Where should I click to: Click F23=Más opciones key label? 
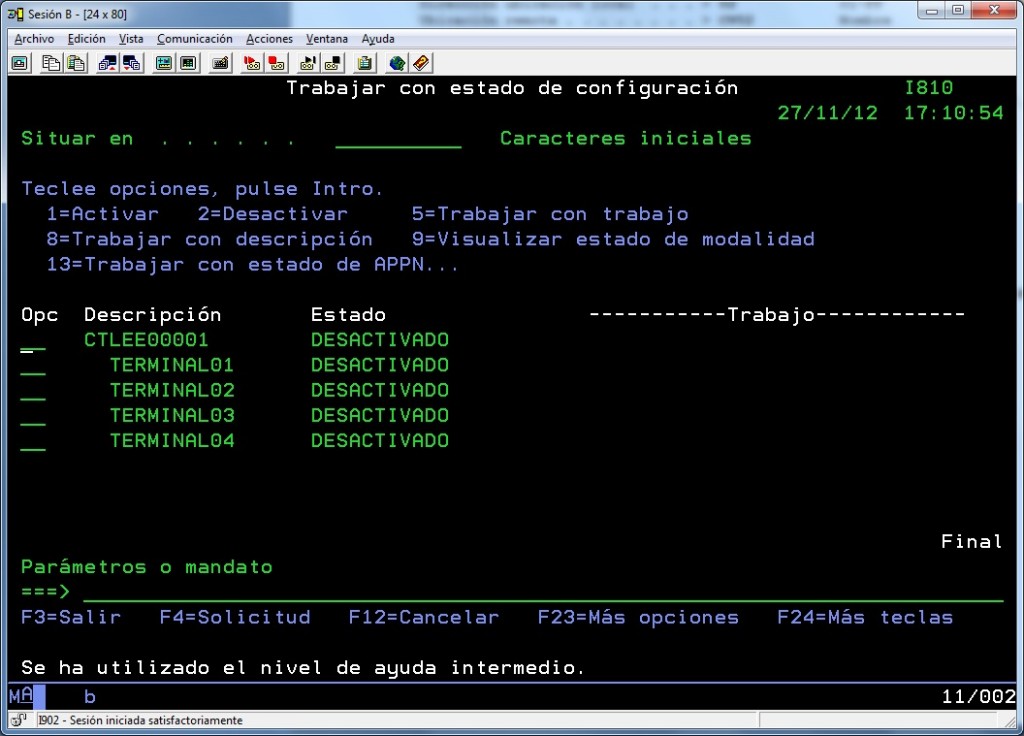[638, 617]
